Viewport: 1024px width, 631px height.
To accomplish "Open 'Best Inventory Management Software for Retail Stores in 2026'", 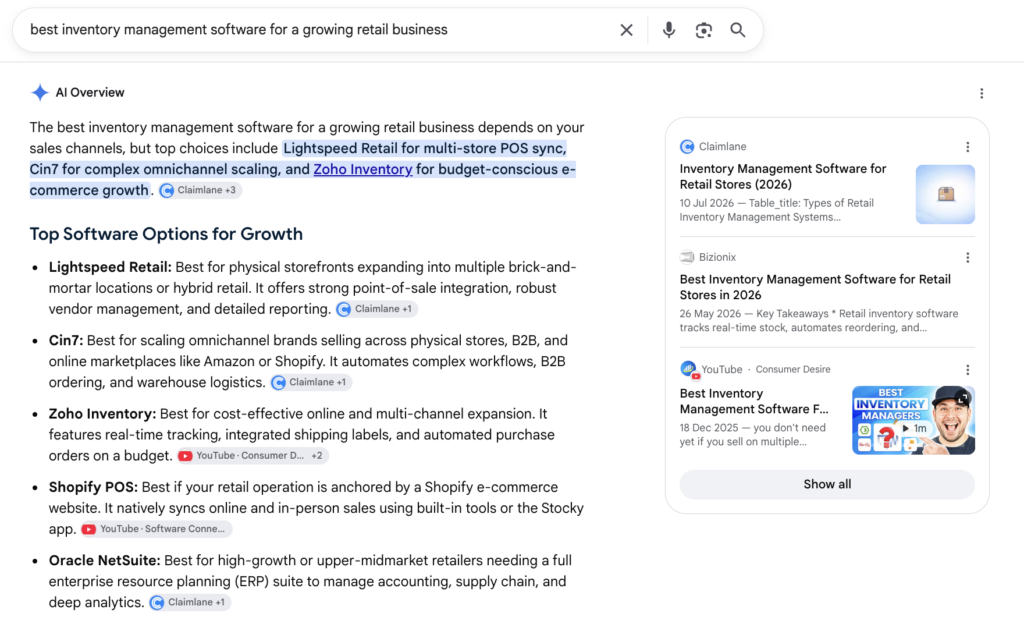I will [x=815, y=287].
